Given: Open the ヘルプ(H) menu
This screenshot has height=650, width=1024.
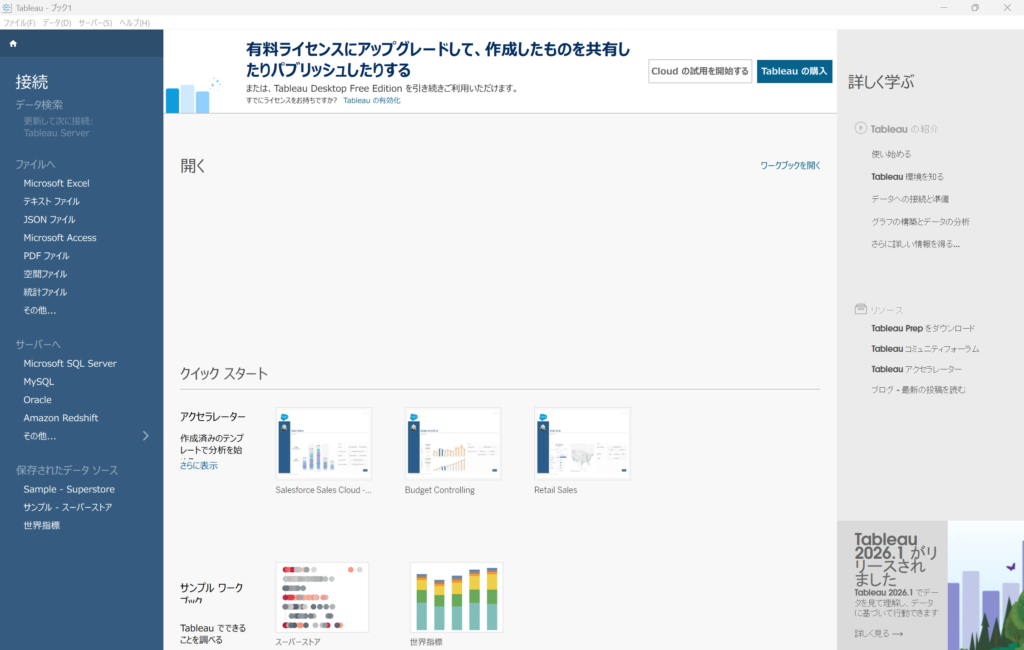Looking at the screenshot, I should point(134,23).
